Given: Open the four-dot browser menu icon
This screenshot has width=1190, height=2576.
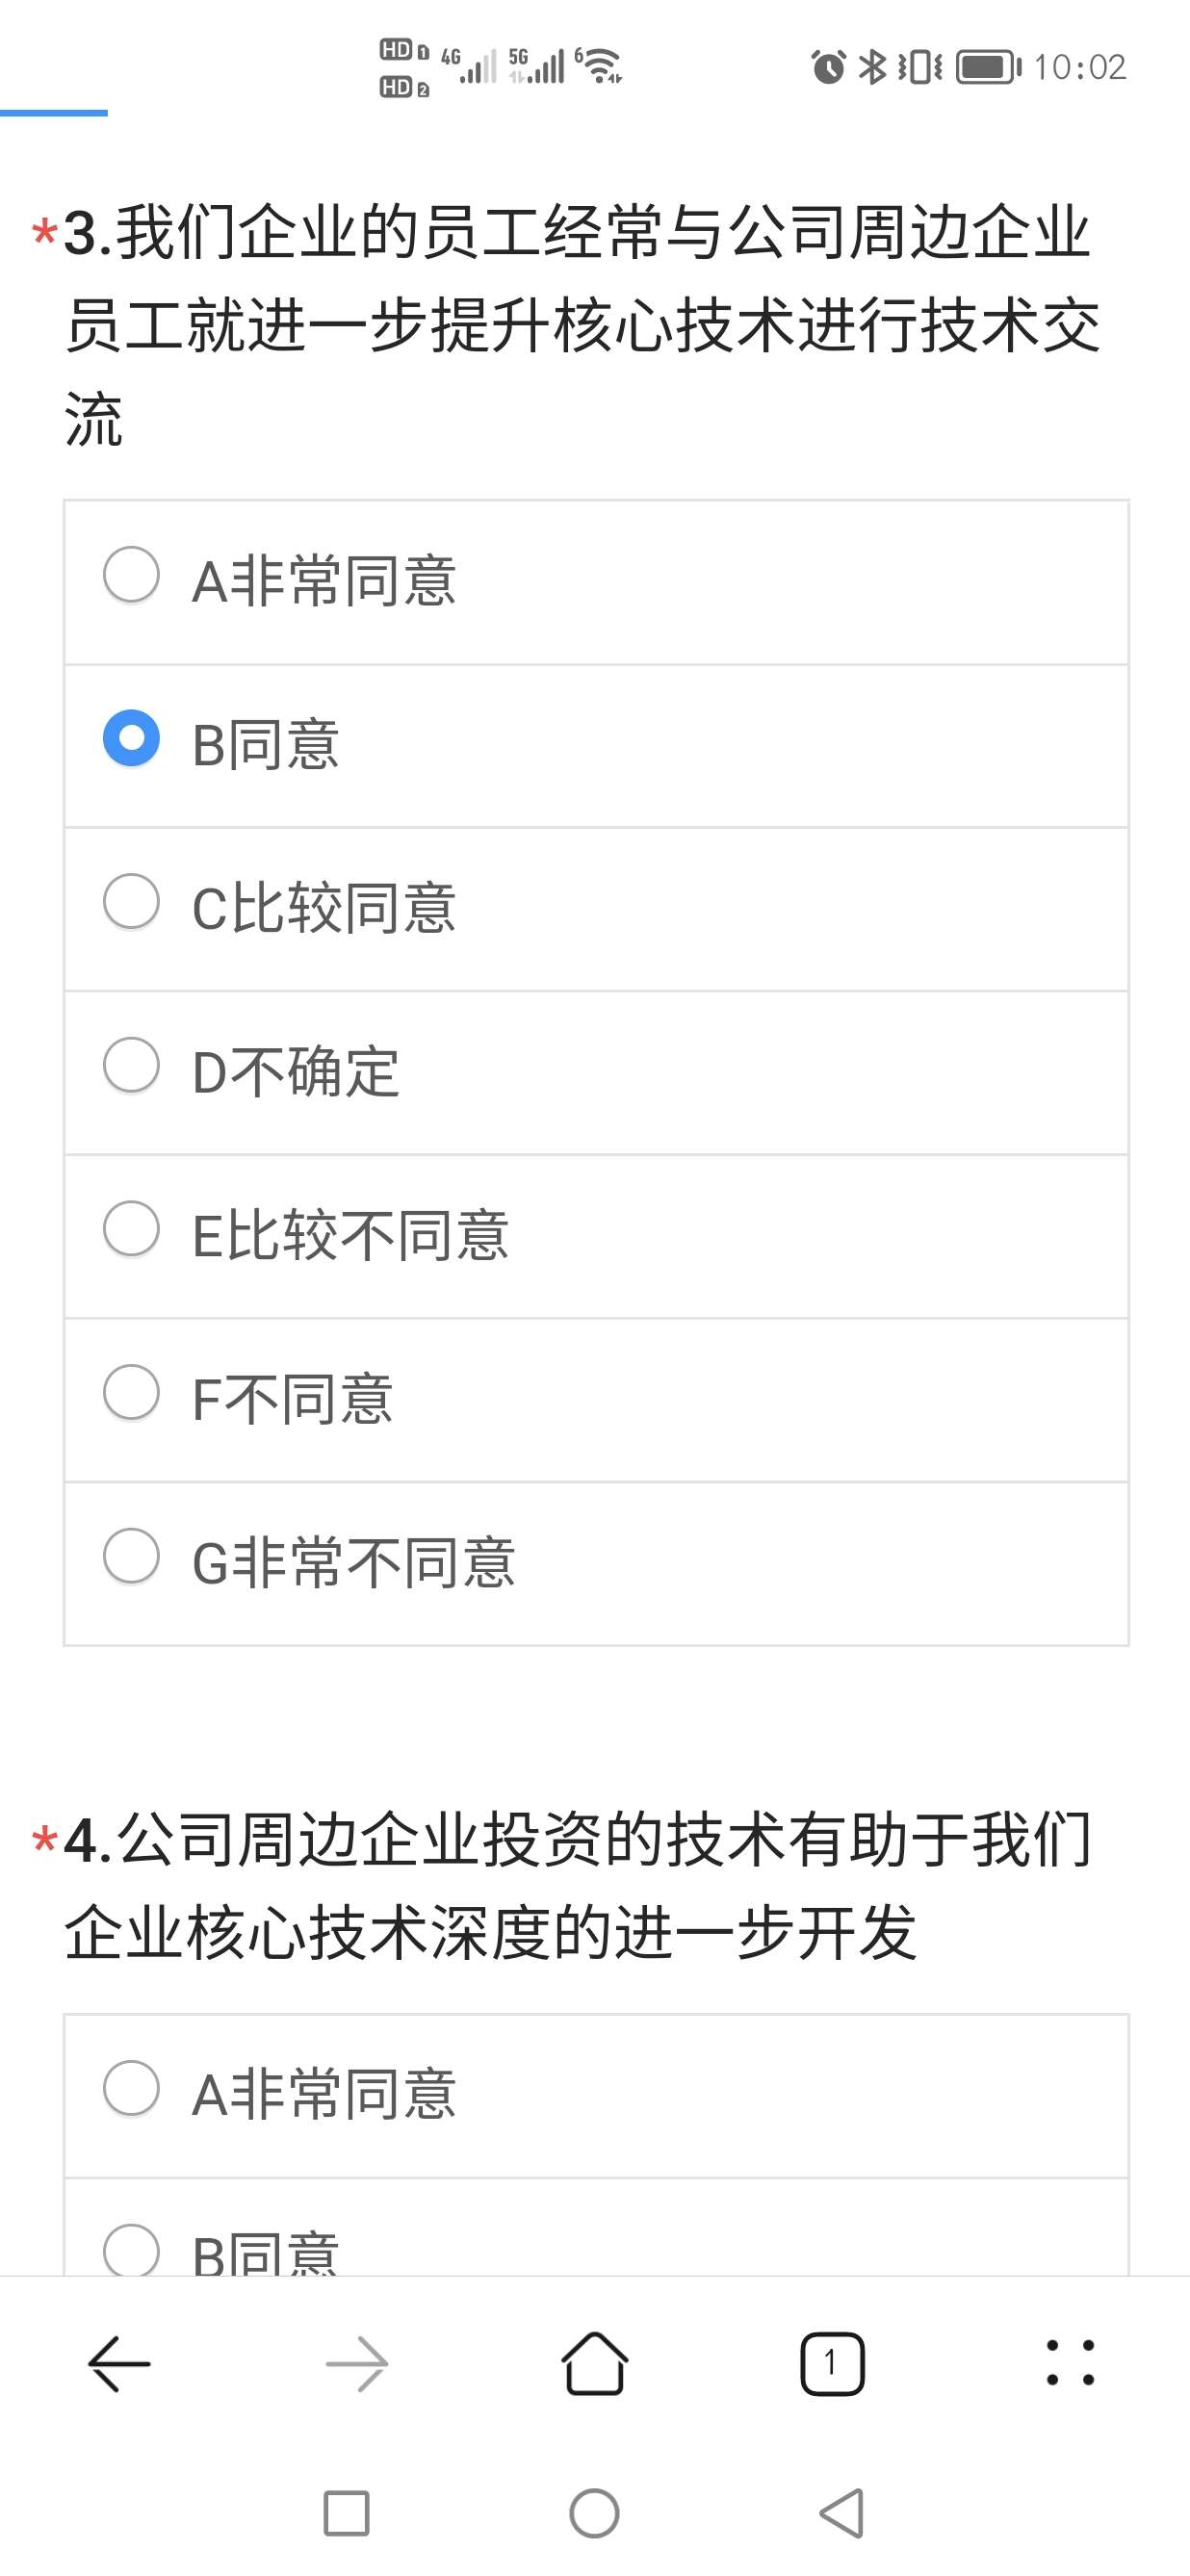Looking at the screenshot, I should tap(1070, 2363).
